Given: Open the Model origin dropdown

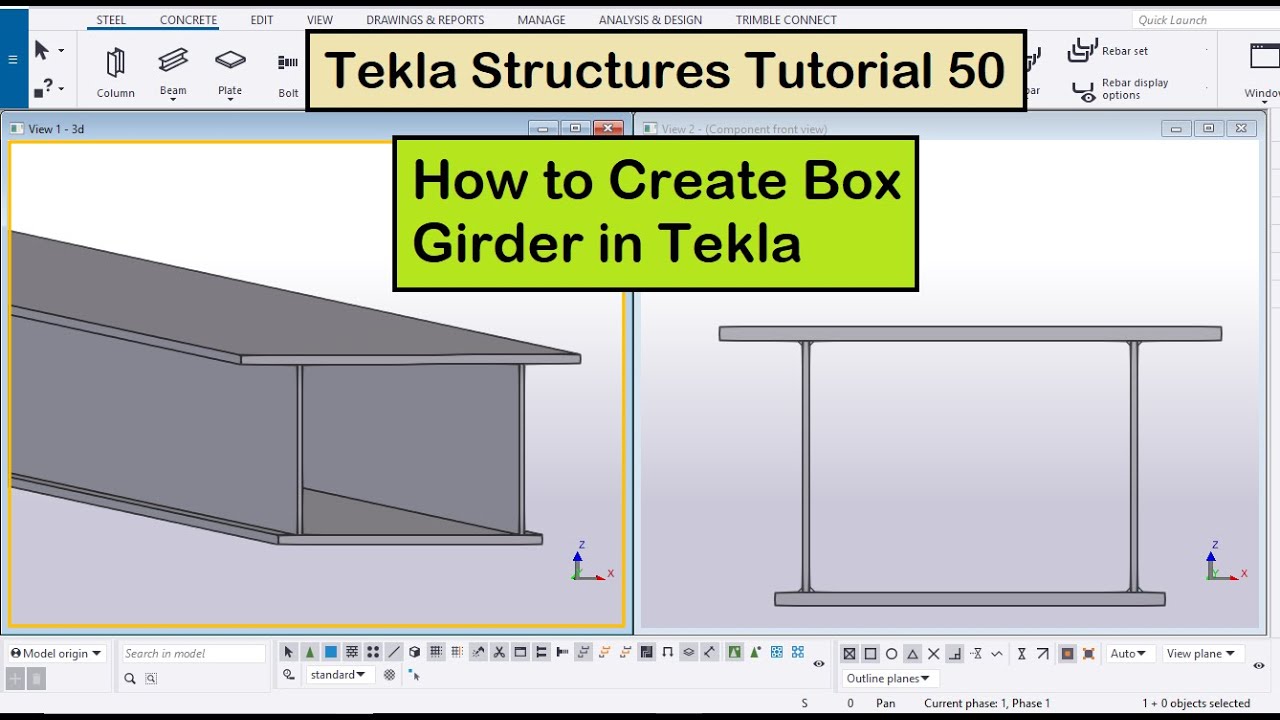Looking at the screenshot, I should (57, 653).
